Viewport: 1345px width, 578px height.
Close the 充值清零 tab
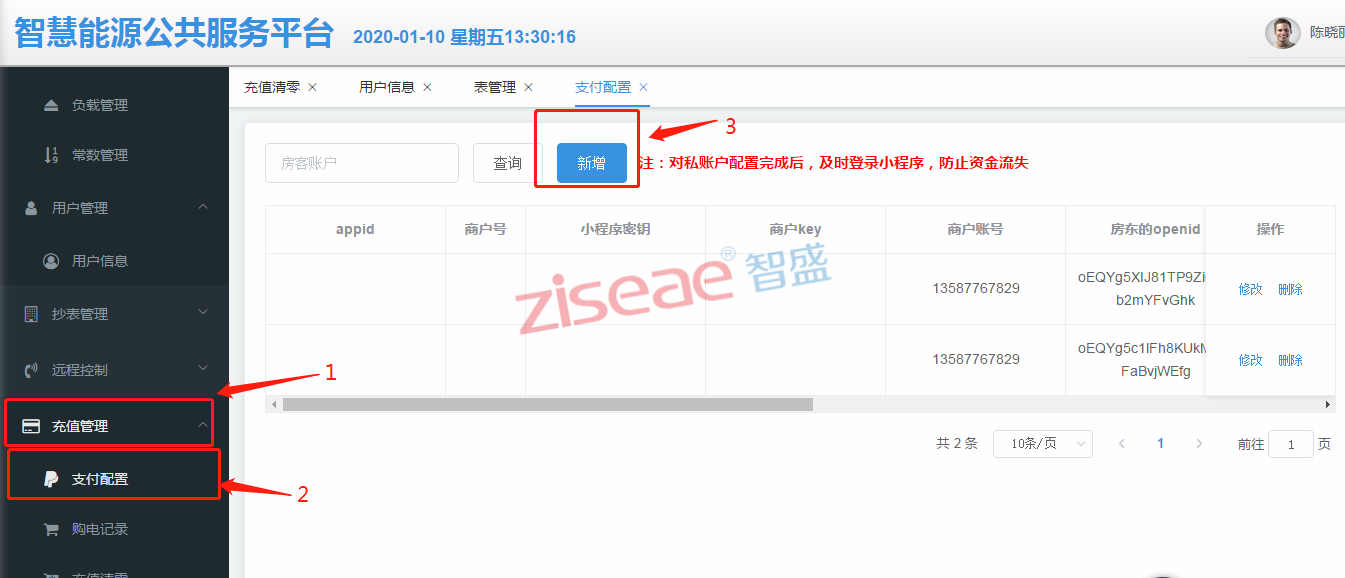[312, 87]
